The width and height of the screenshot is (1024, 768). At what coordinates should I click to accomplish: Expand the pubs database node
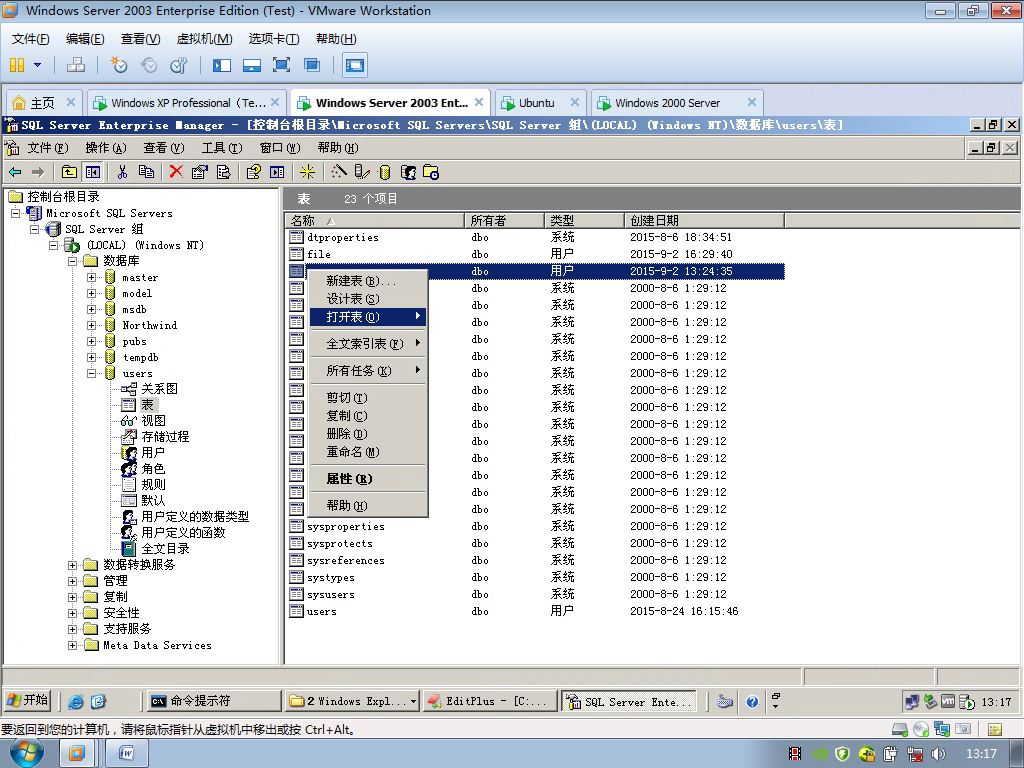[91, 342]
